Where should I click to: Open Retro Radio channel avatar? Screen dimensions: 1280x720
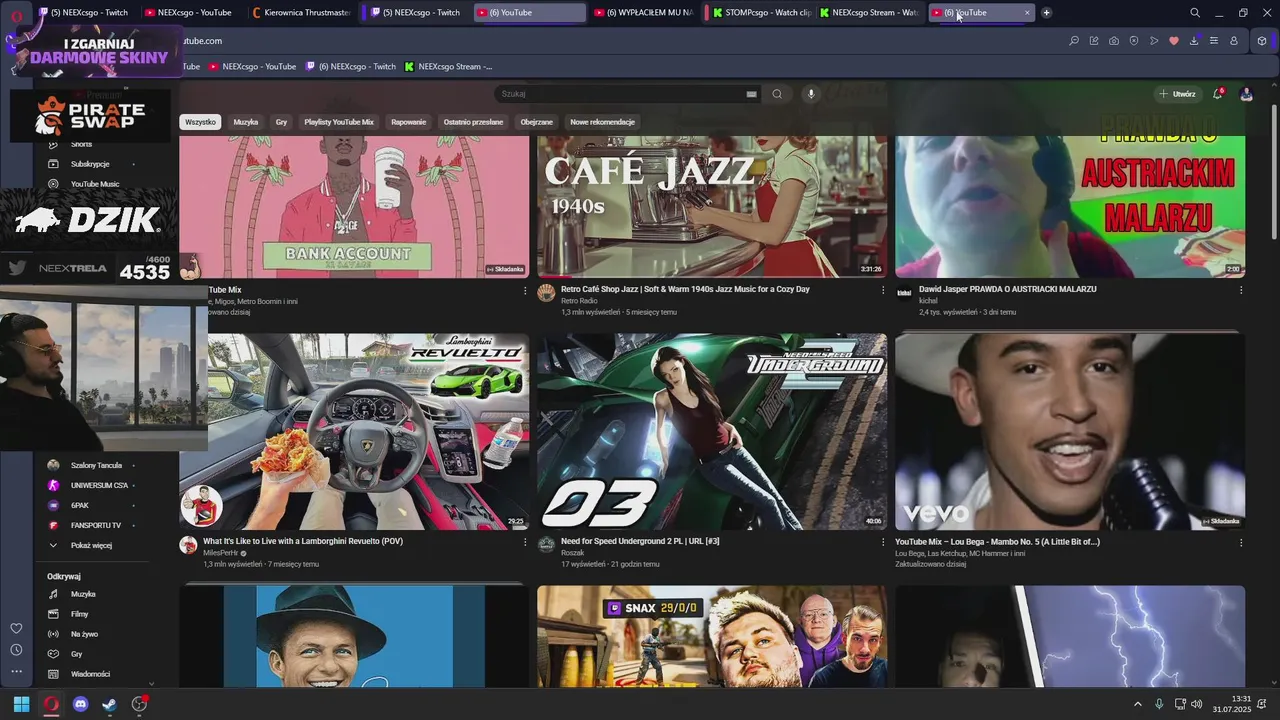pos(546,292)
